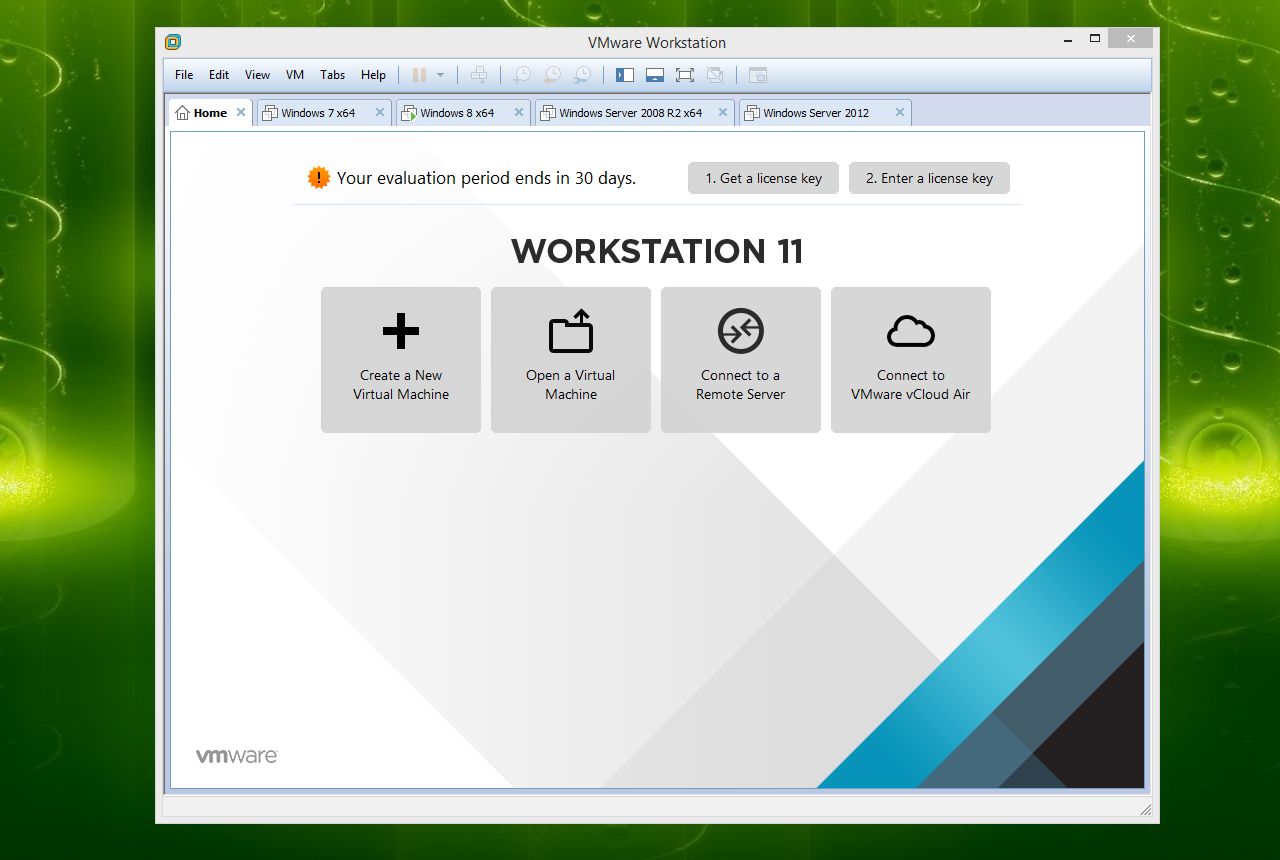Click Connect to VMware vCloud Air label
The image size is (1280, 860).
(911, 385)
